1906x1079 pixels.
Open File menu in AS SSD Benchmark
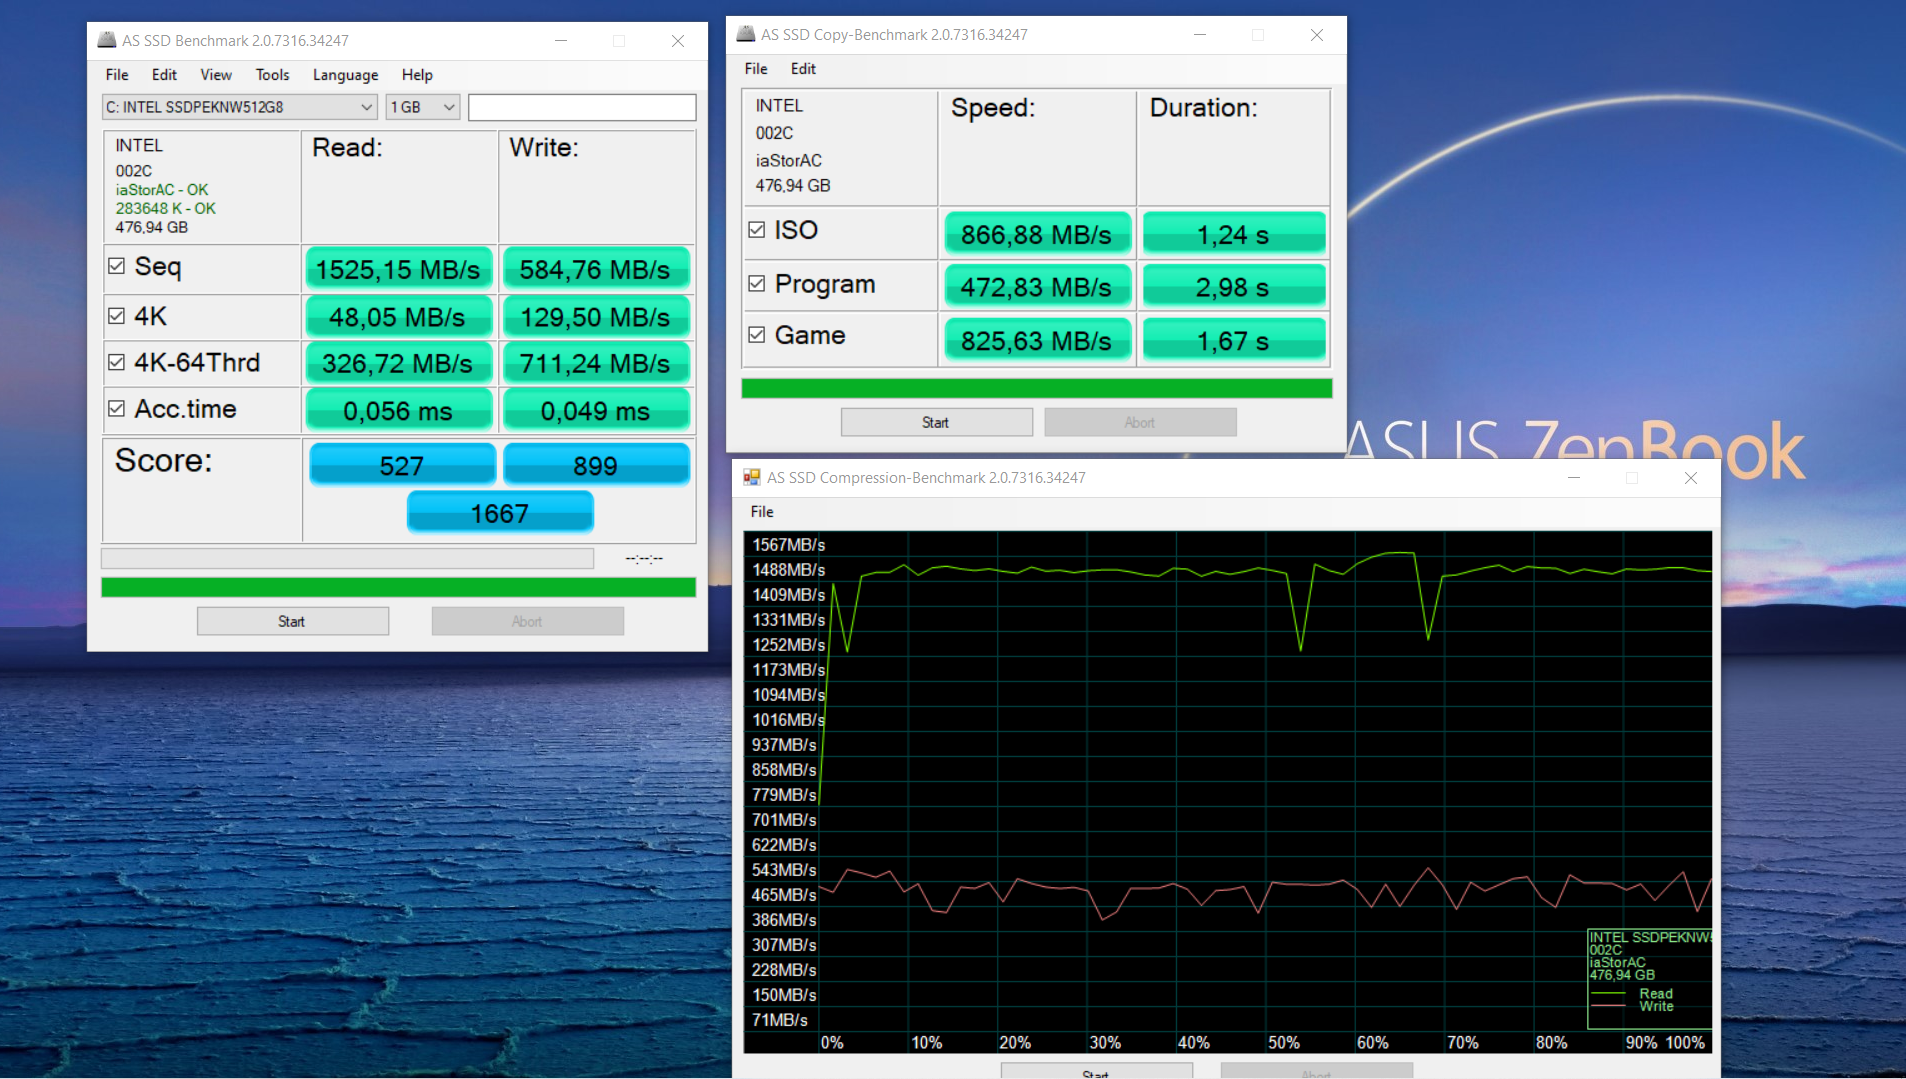point(117,75)
